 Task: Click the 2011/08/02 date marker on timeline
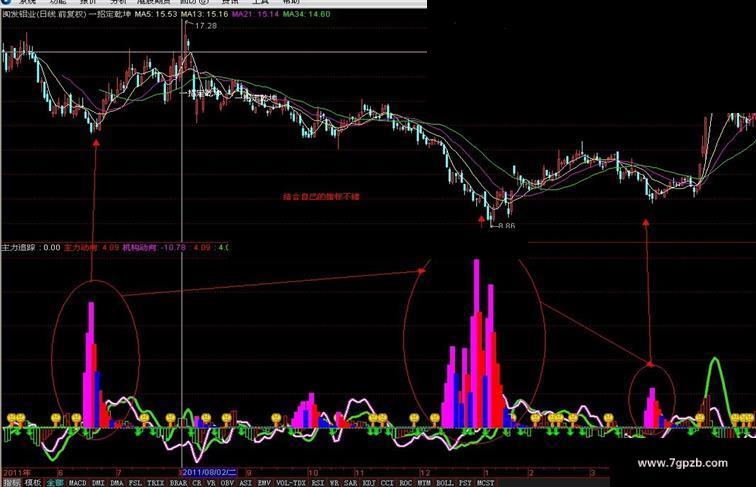(x=208, y=472)
